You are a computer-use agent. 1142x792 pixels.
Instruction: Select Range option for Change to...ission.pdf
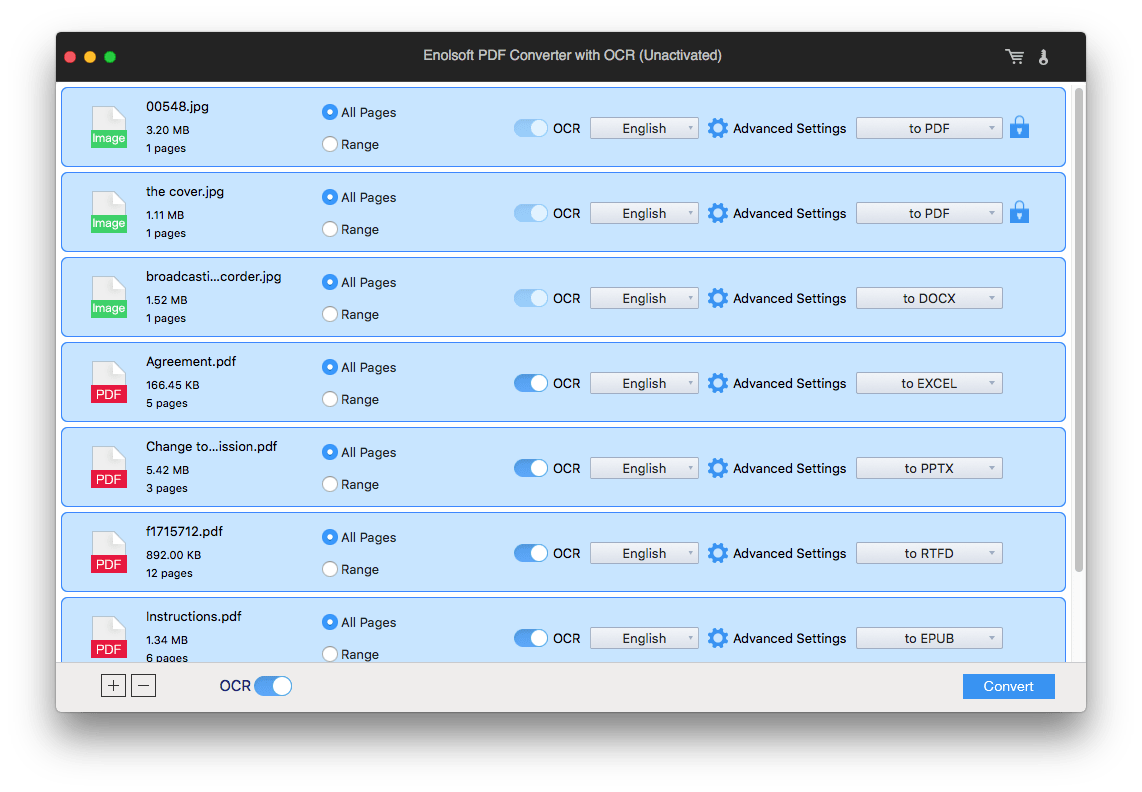coord(330,484)
